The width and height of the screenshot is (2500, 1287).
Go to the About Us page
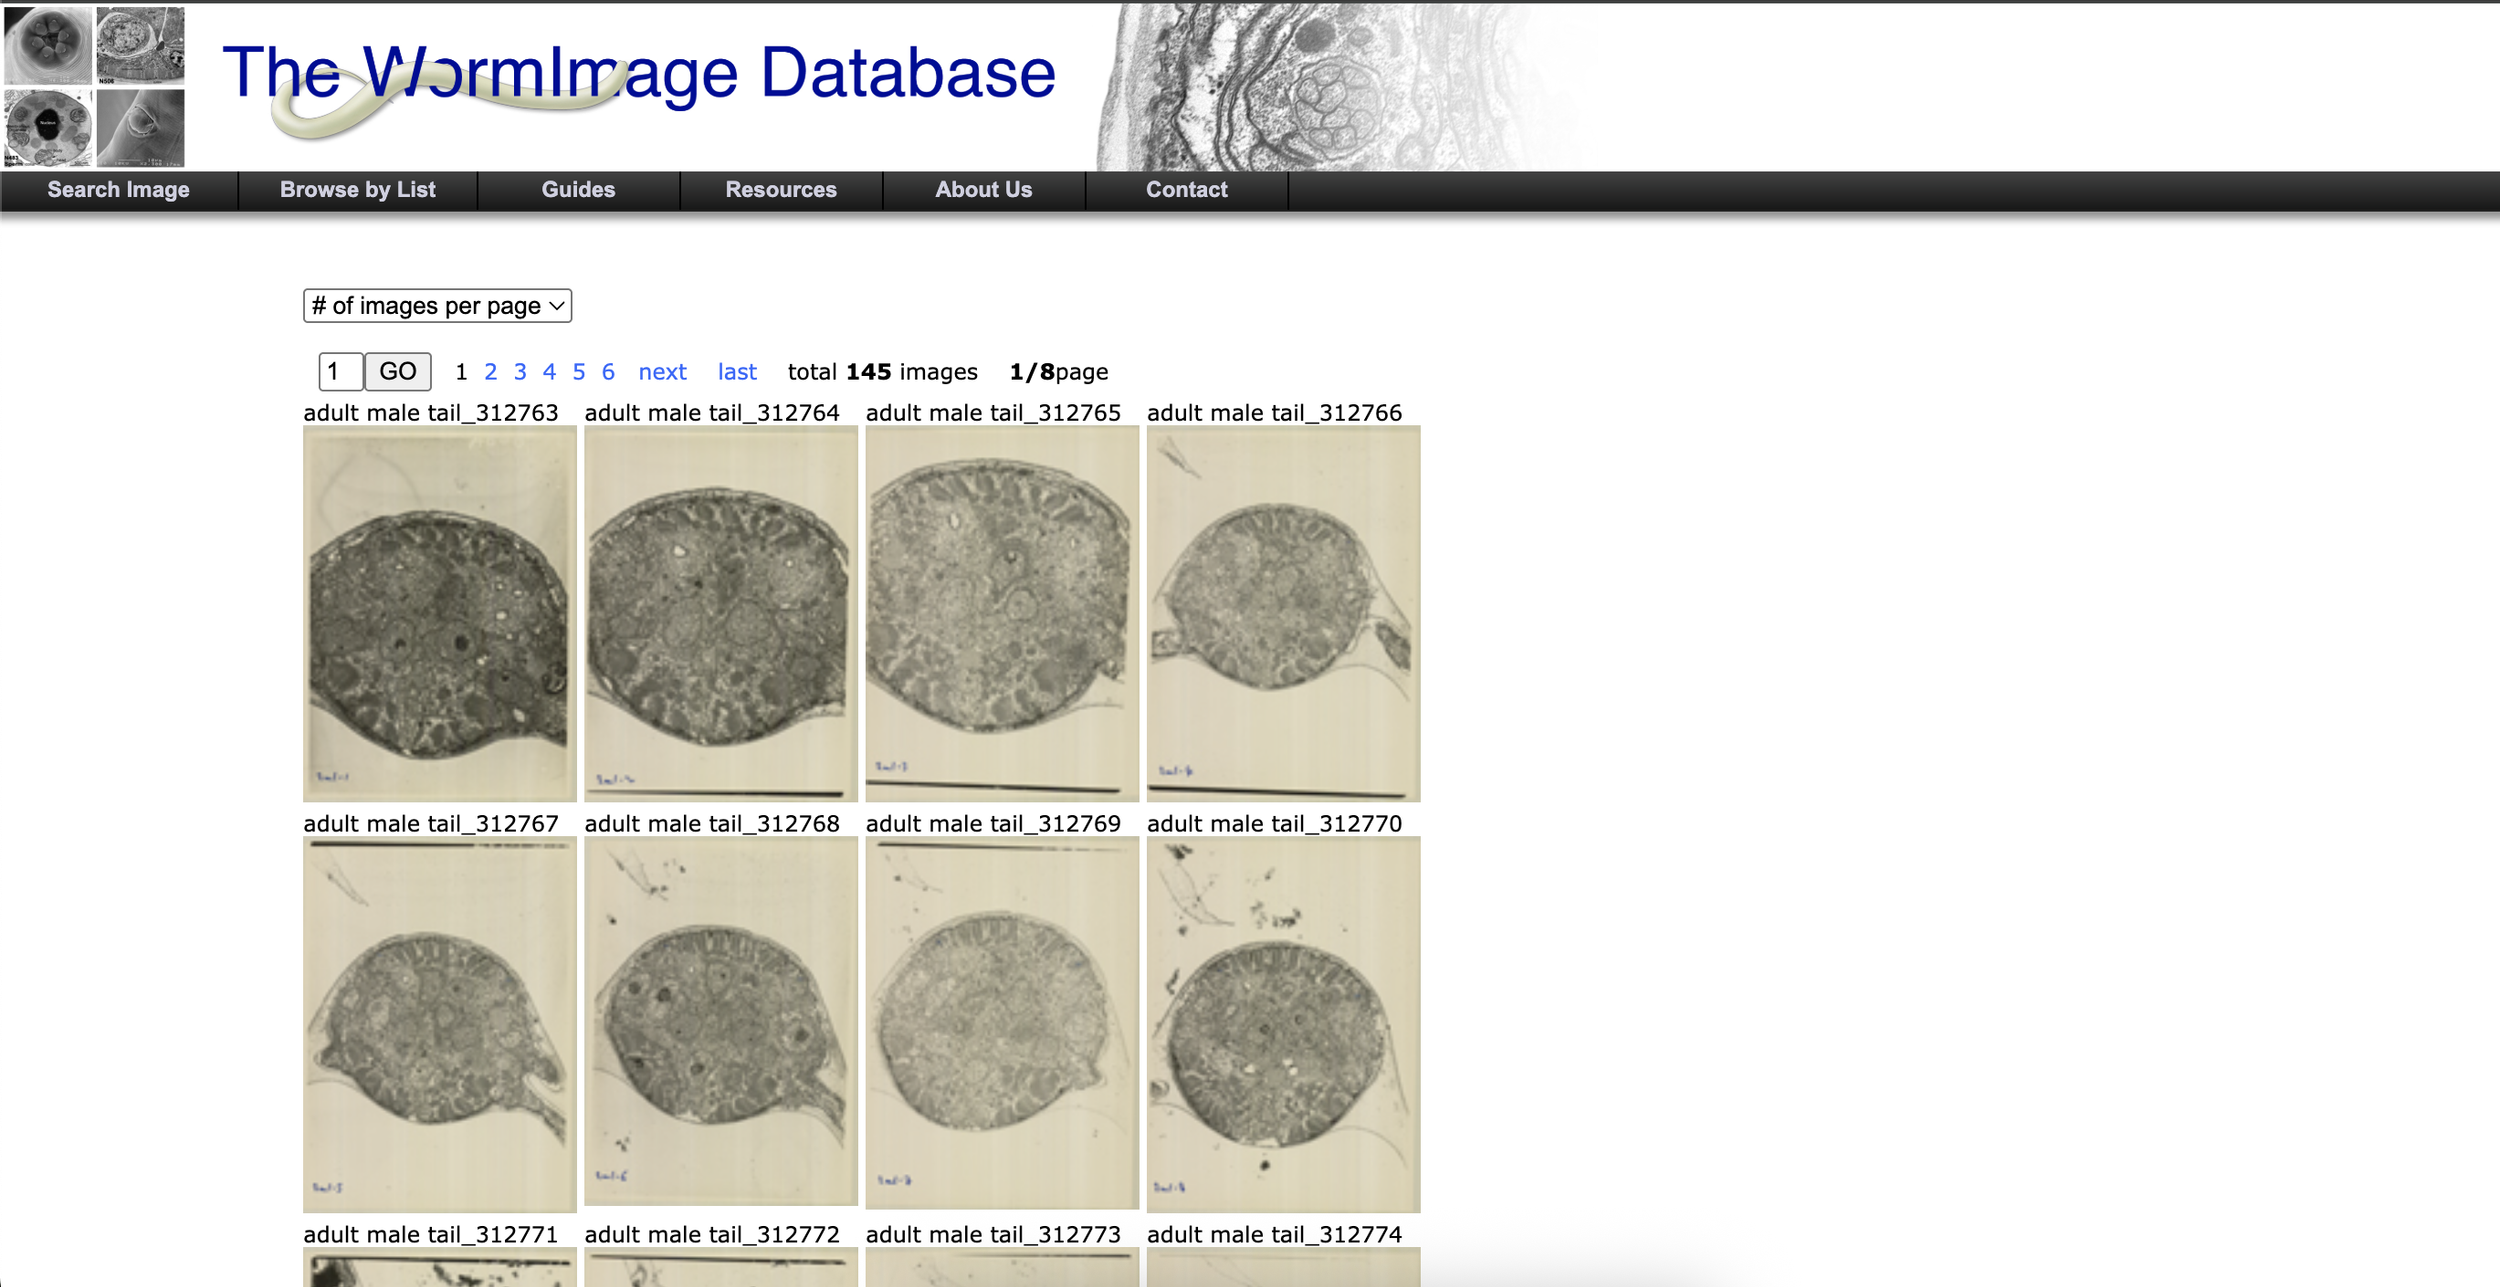(983, 190)
